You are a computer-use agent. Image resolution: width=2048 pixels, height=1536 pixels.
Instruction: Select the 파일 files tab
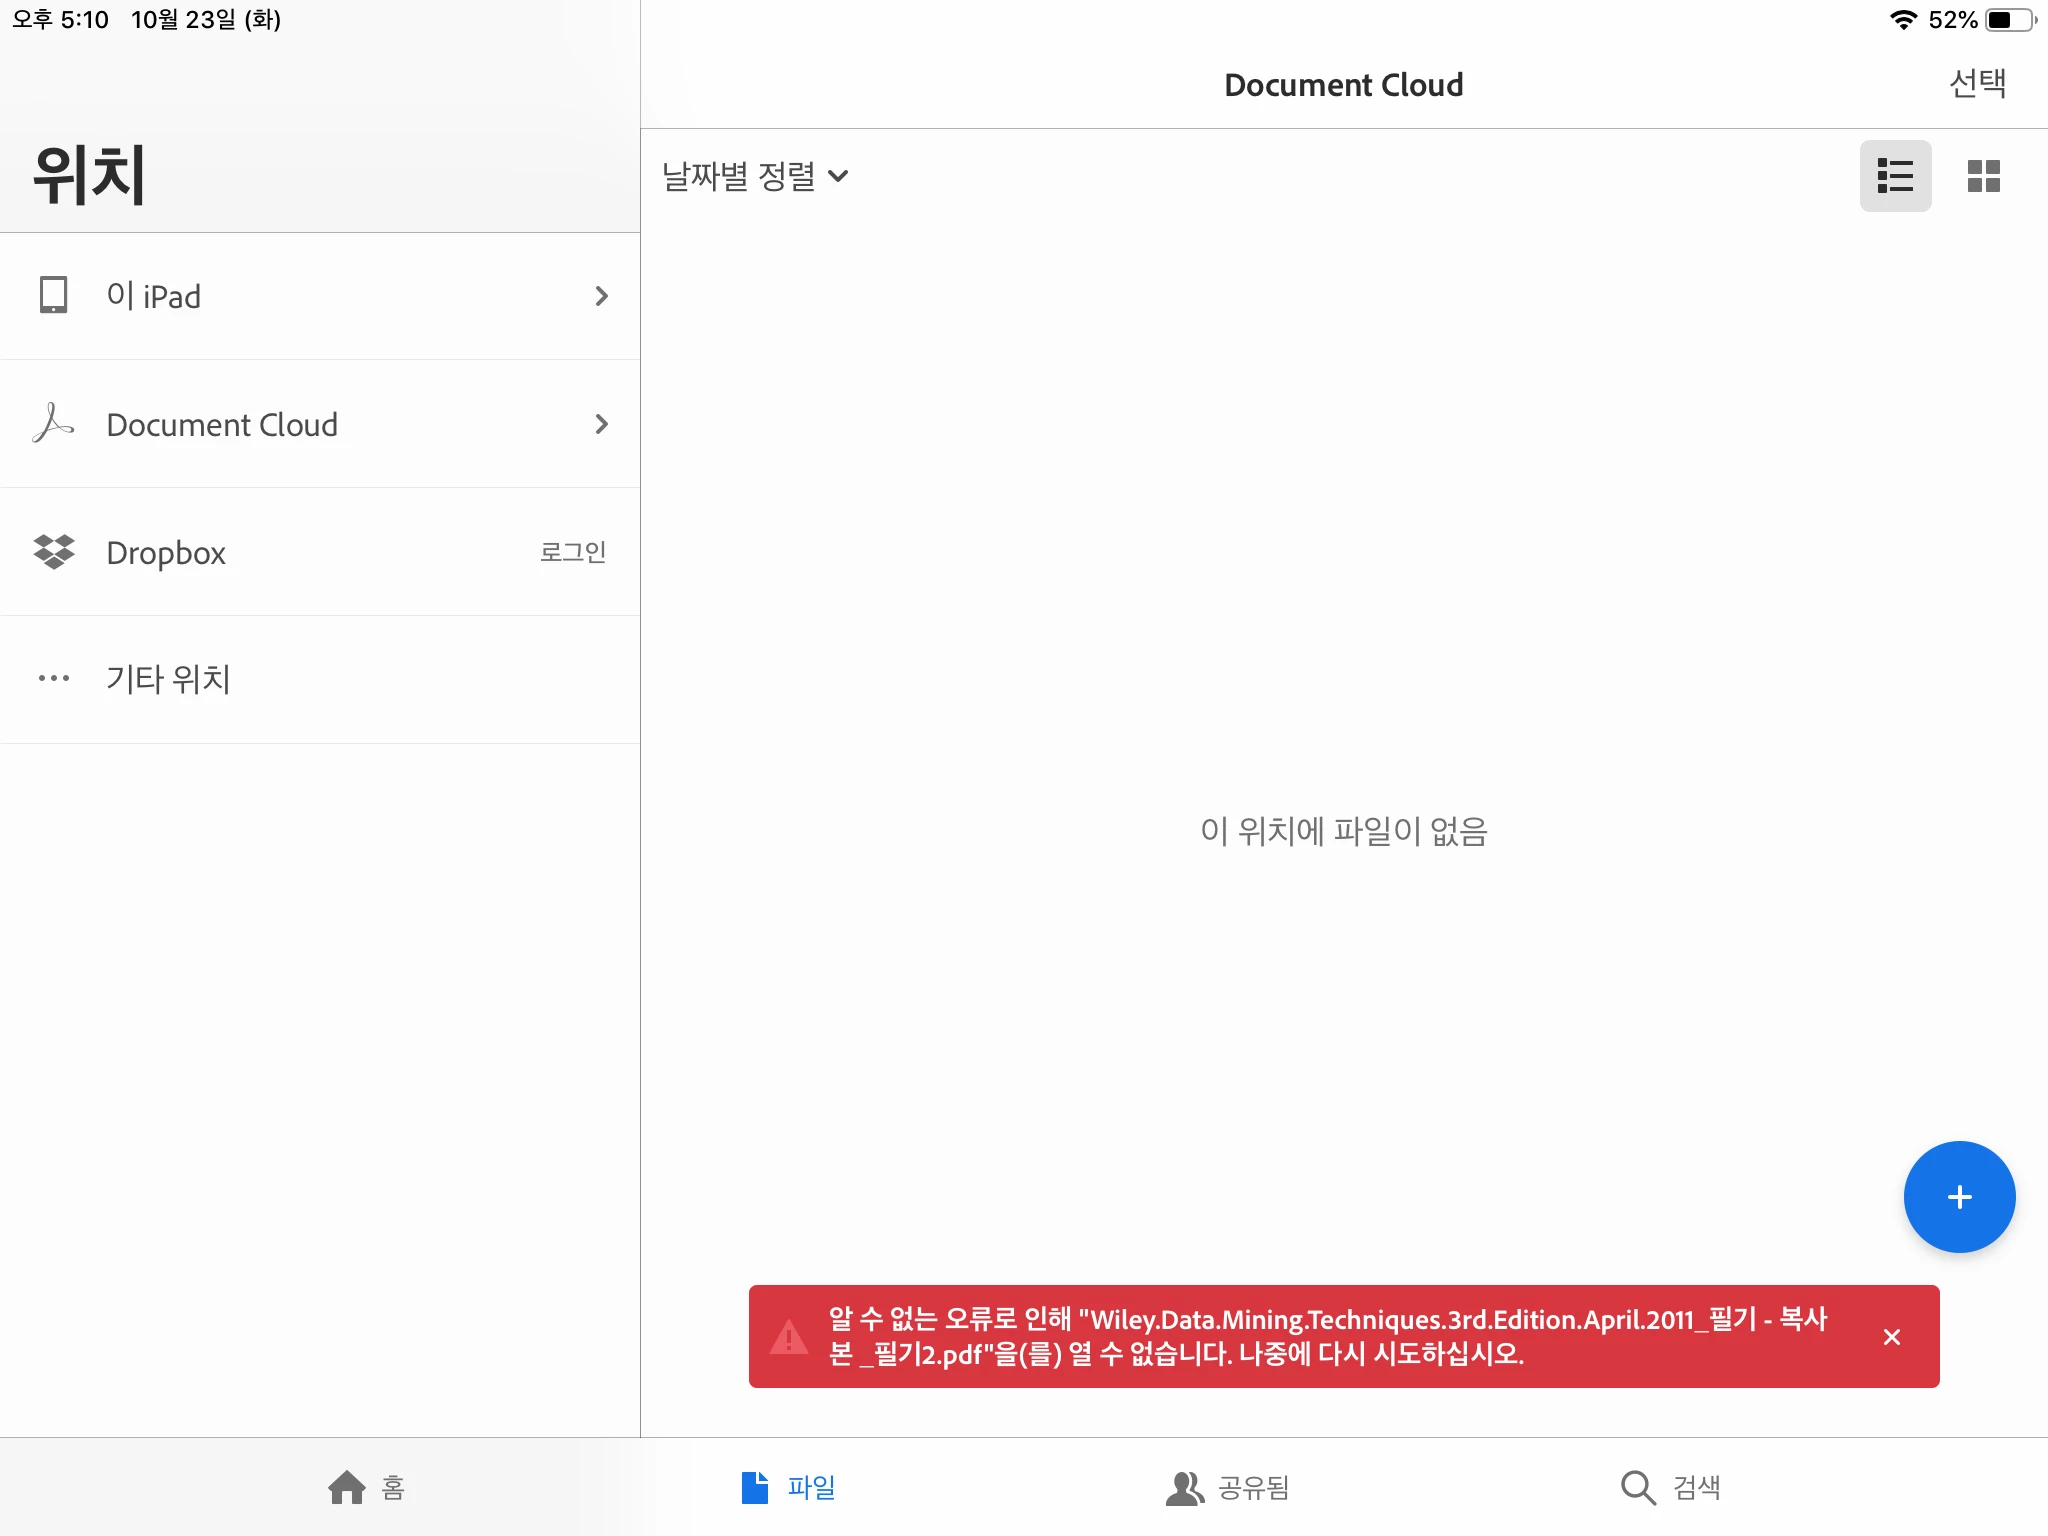pos(788,1487)
